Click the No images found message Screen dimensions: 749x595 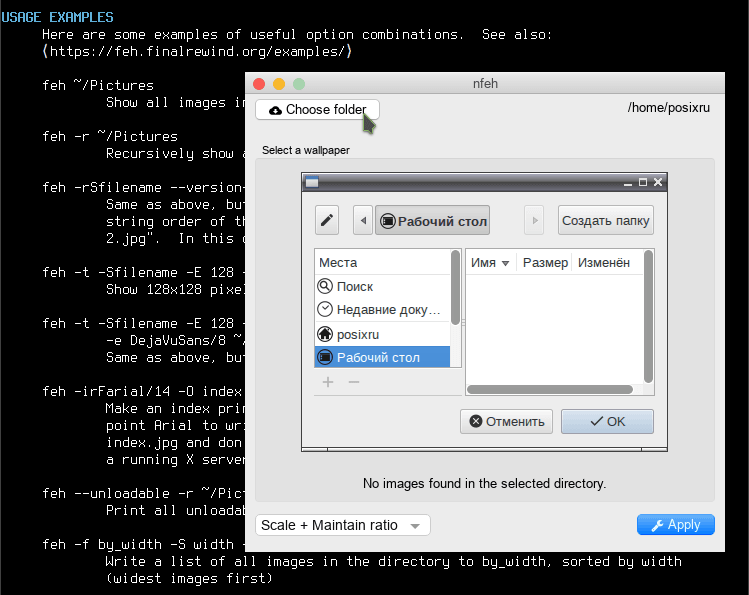tap(484, 483)
